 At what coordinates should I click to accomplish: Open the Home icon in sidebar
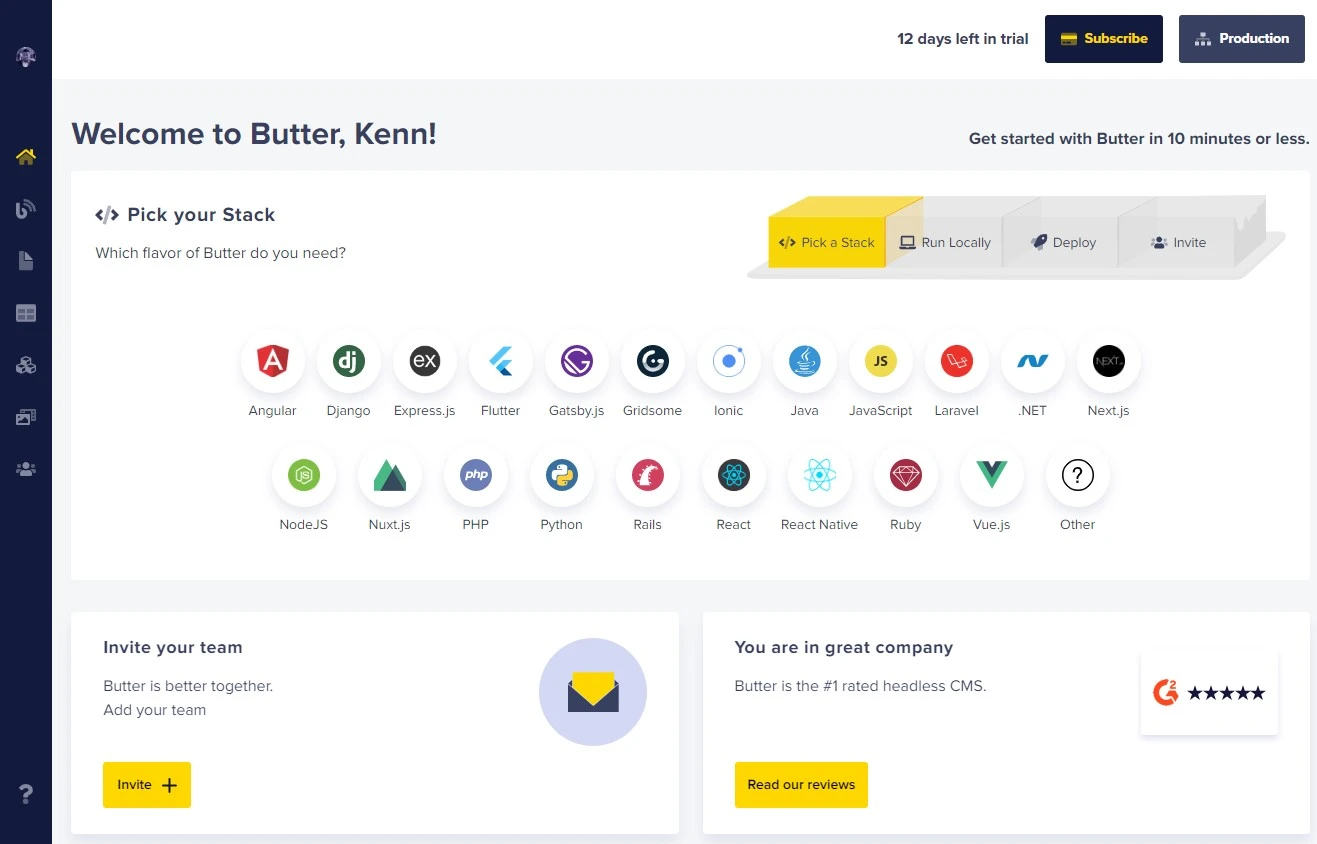point(26,157)
